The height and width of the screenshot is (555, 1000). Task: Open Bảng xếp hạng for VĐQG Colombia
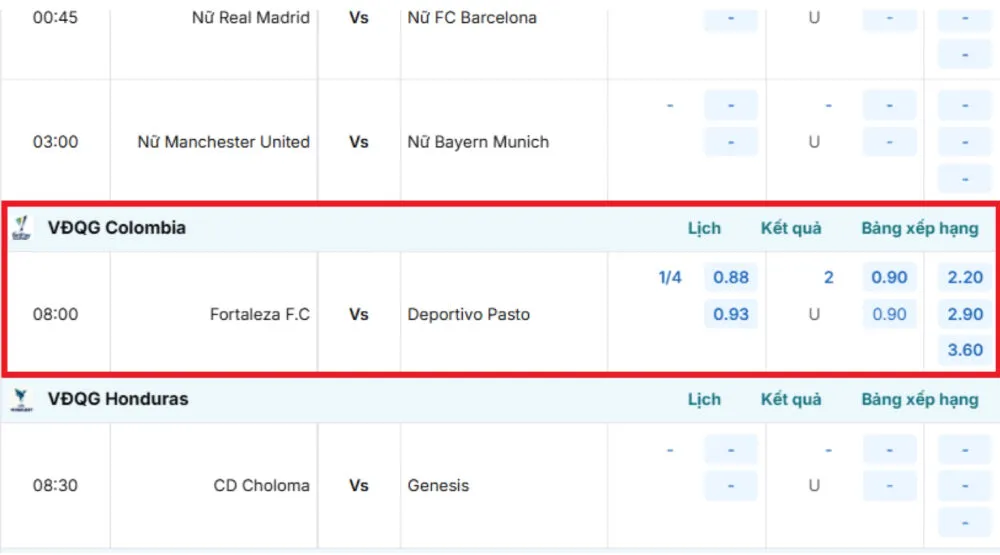pos(919,228)
